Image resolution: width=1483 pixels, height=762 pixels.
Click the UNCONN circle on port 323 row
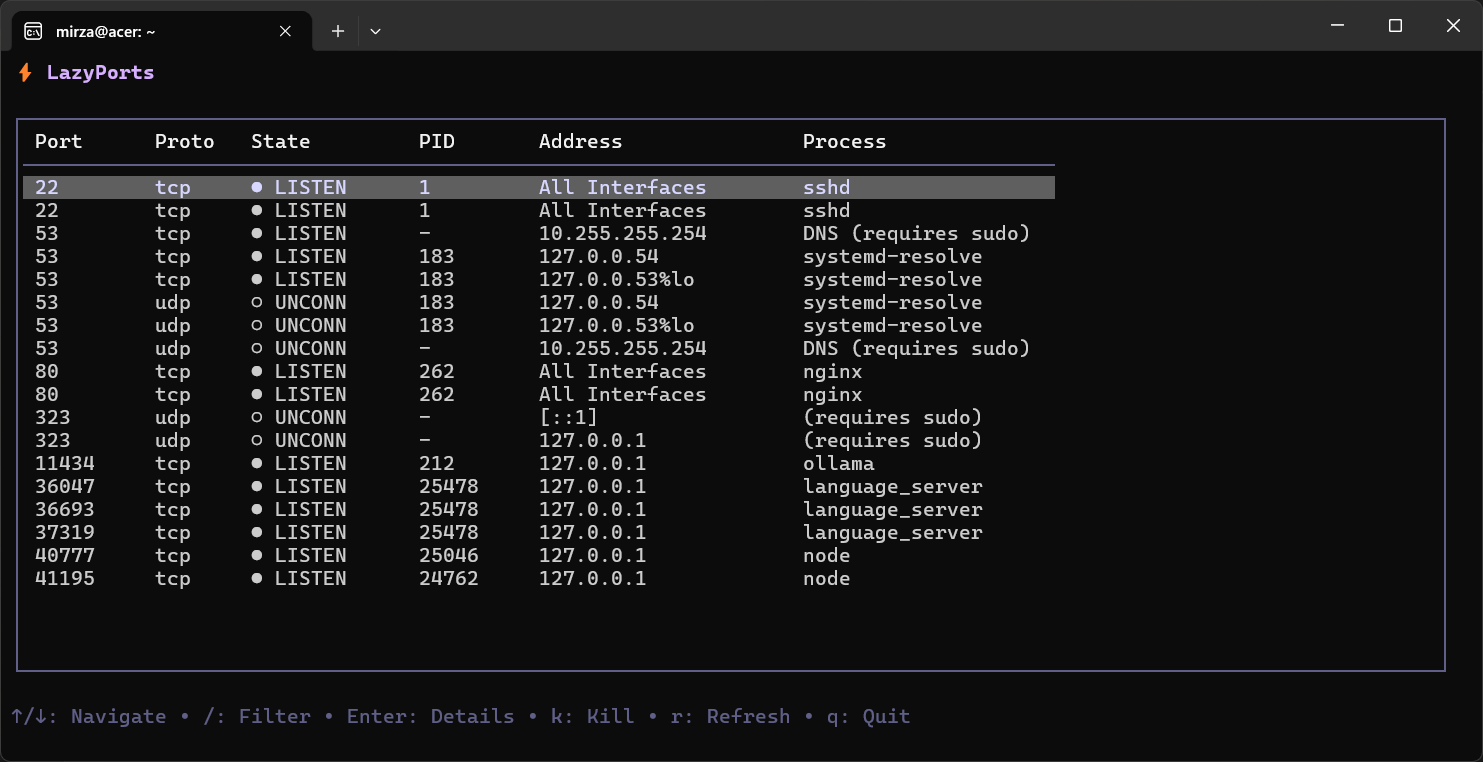click(x=257, y=417)
